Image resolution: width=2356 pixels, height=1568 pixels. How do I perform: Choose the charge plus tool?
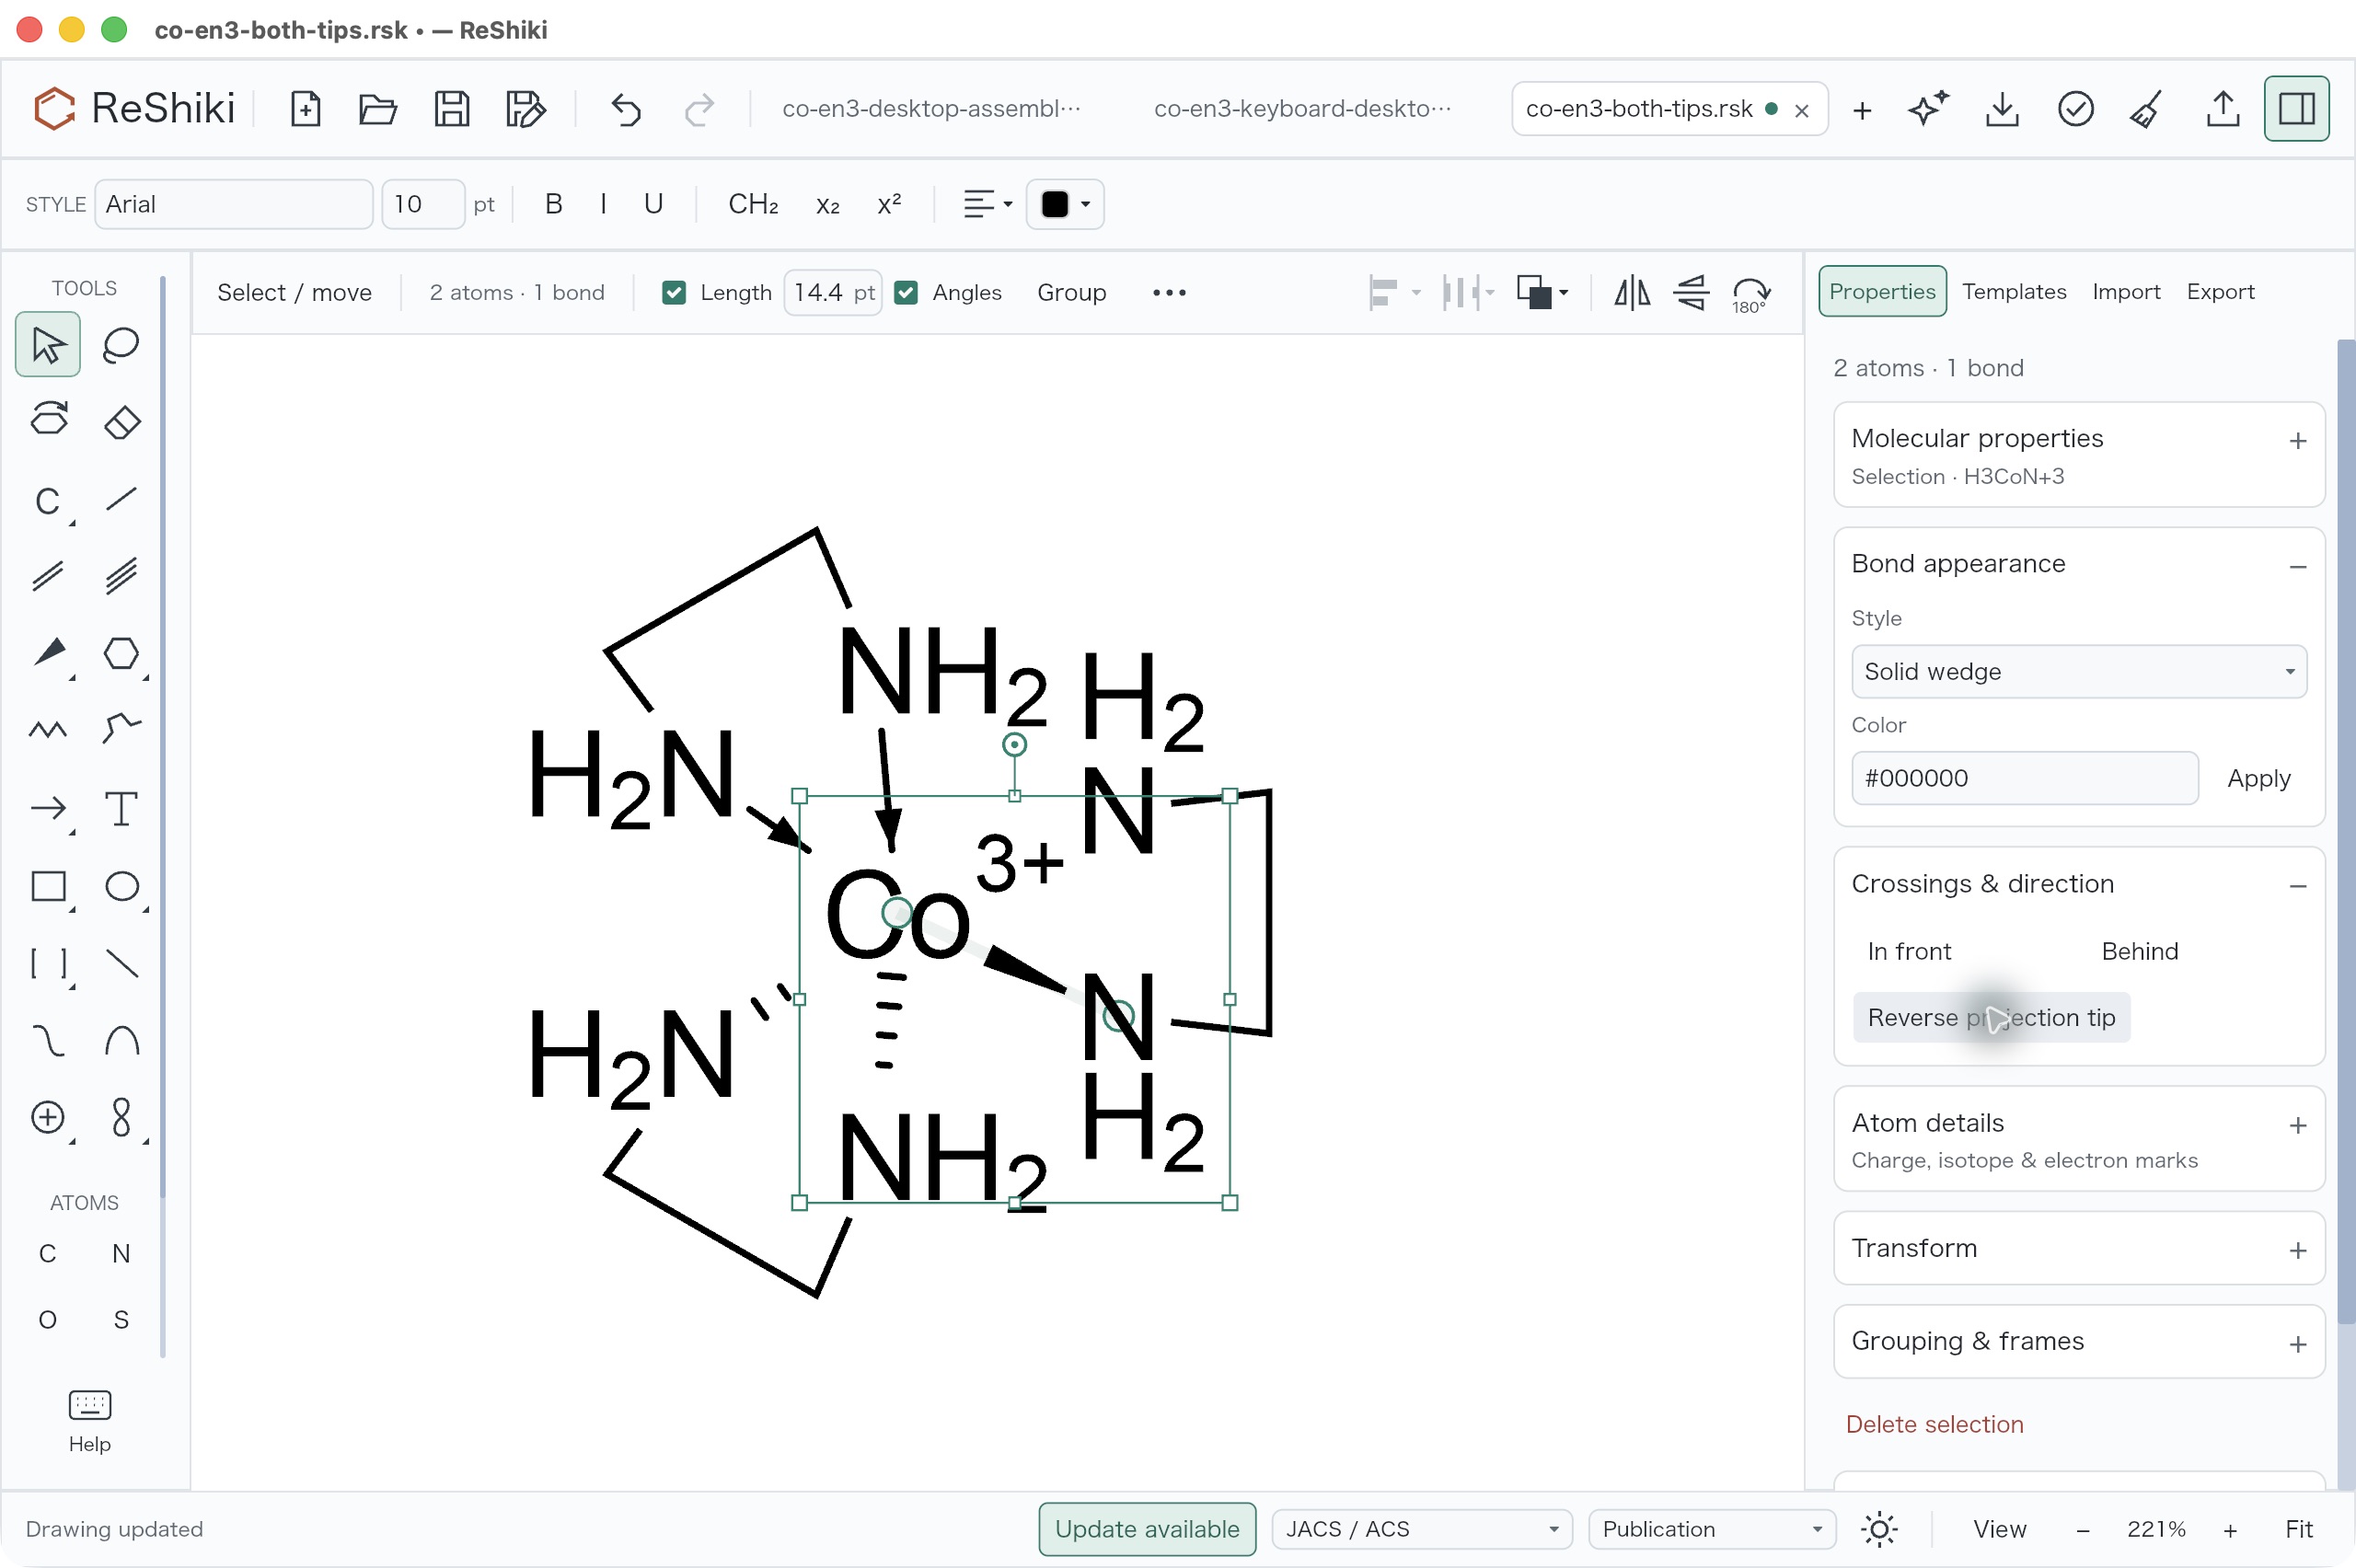click(48, 1117)
